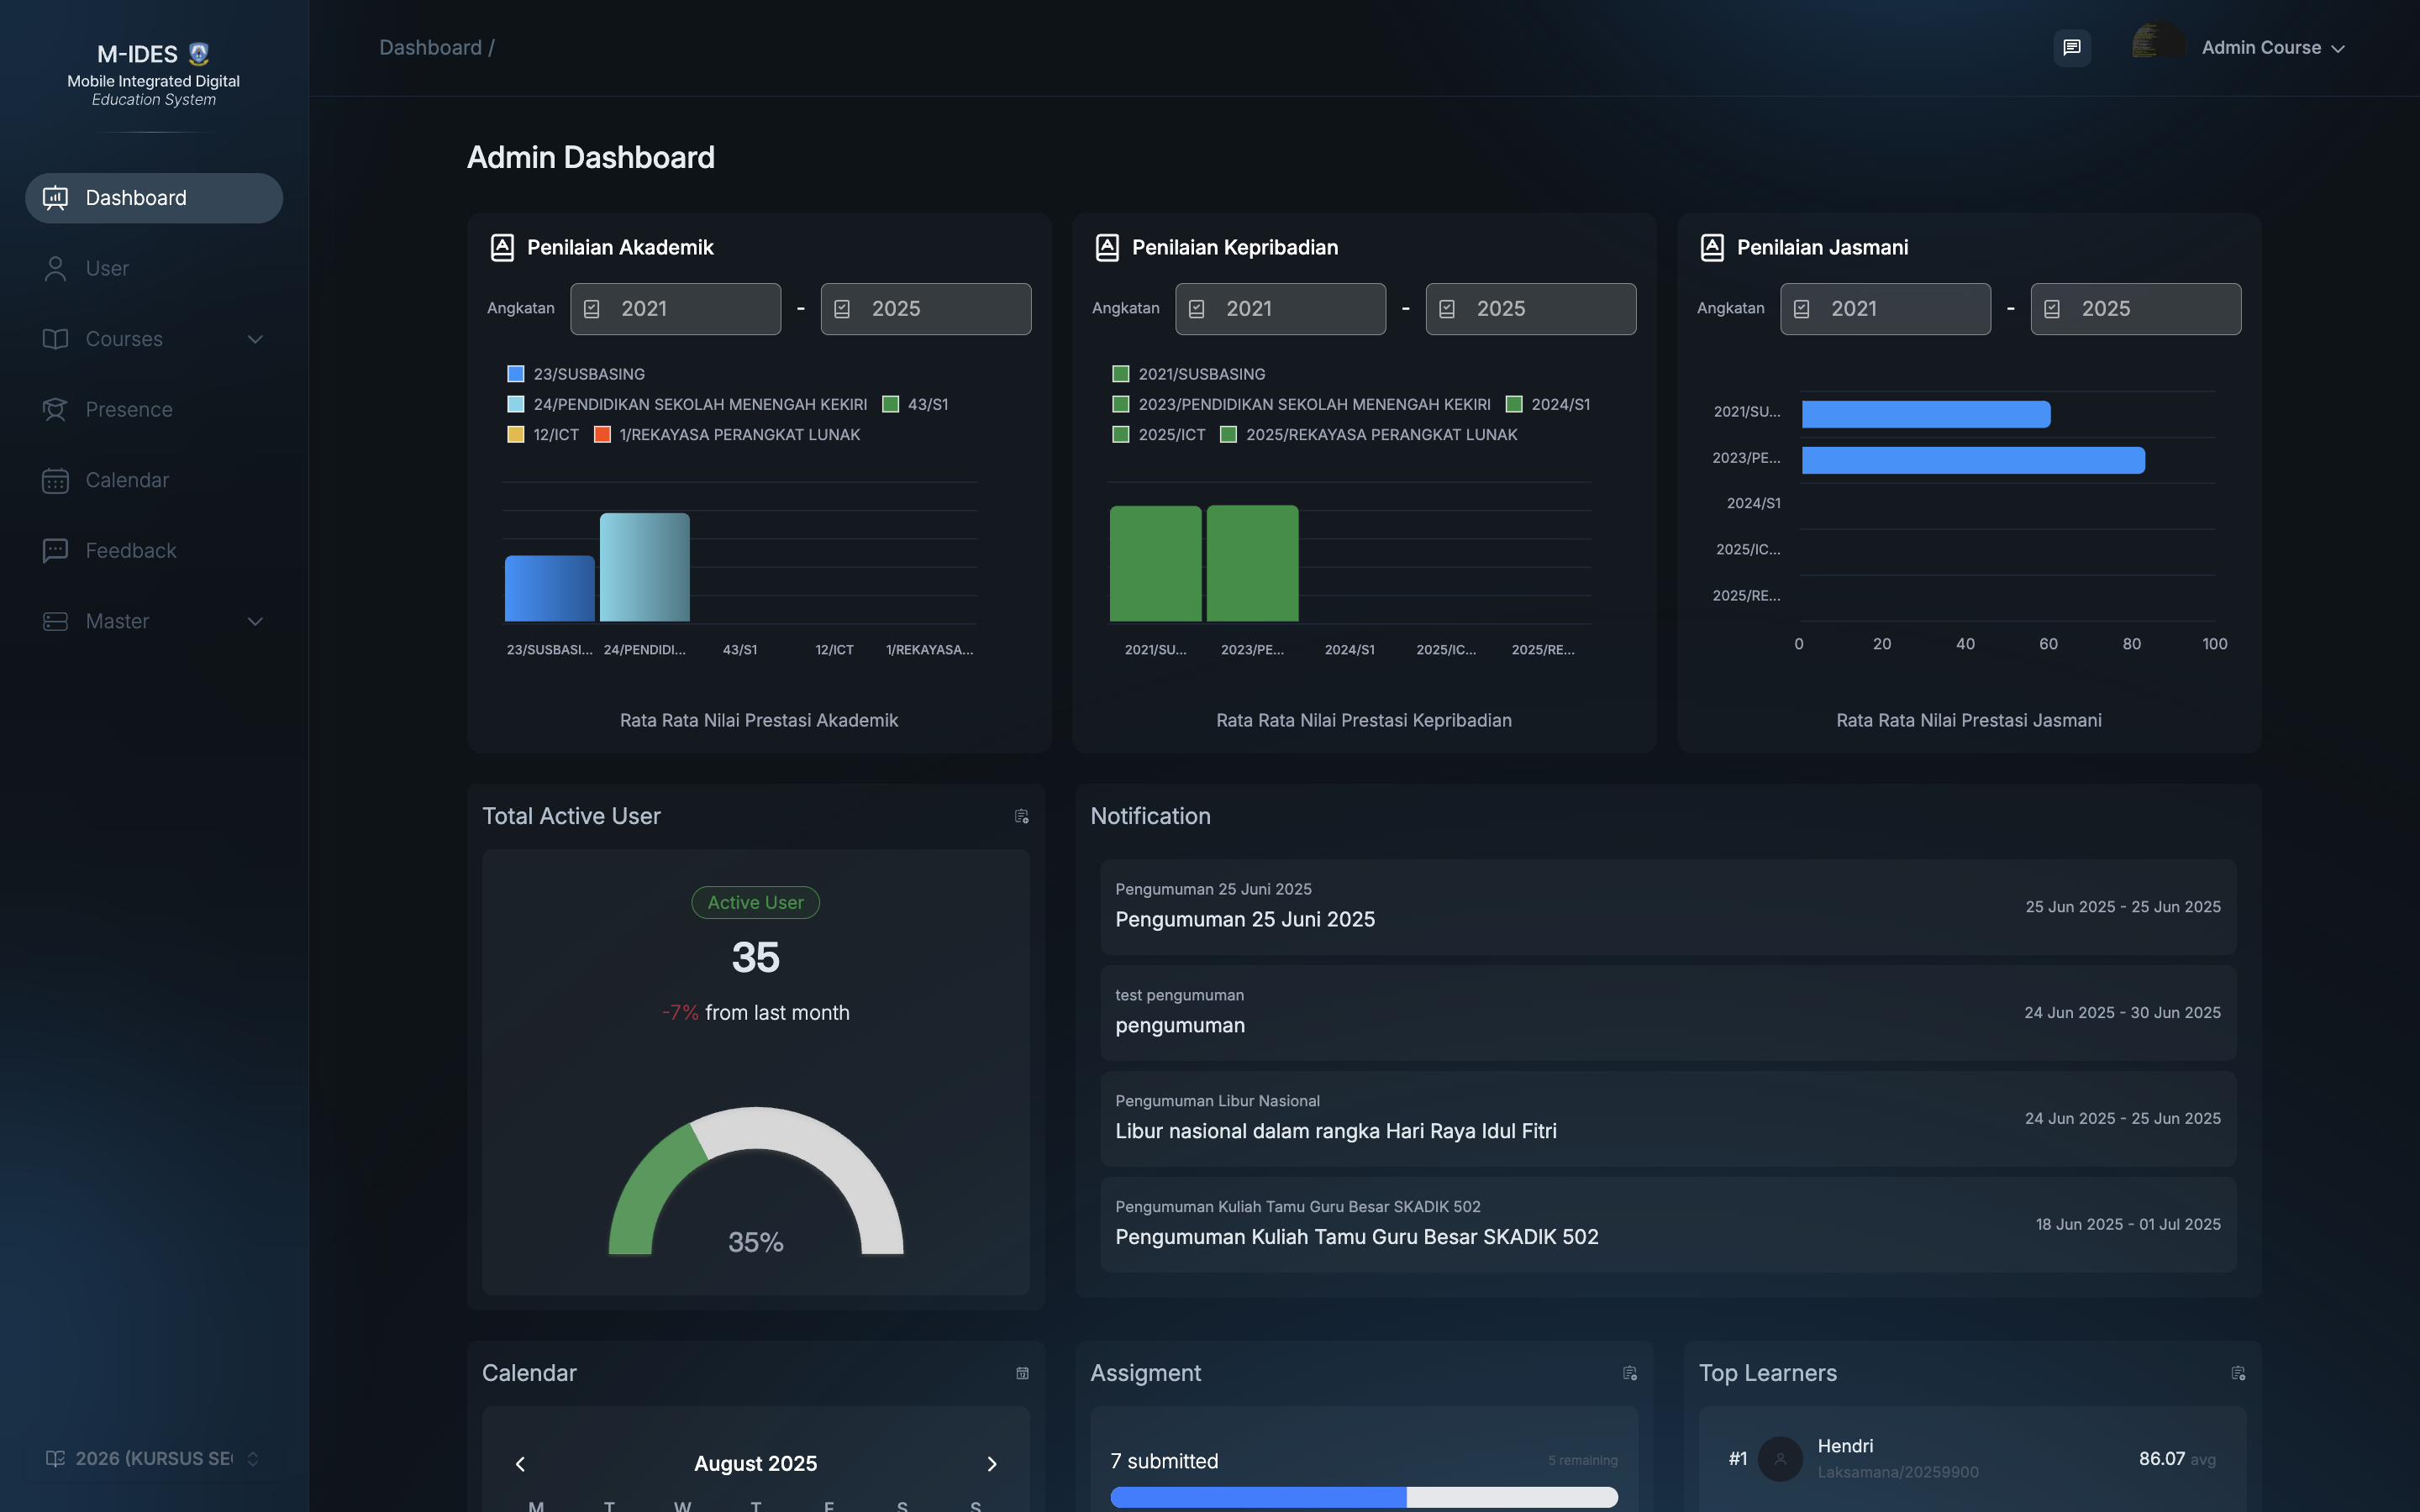Click the Total Active User report icon

point(1021,816)
